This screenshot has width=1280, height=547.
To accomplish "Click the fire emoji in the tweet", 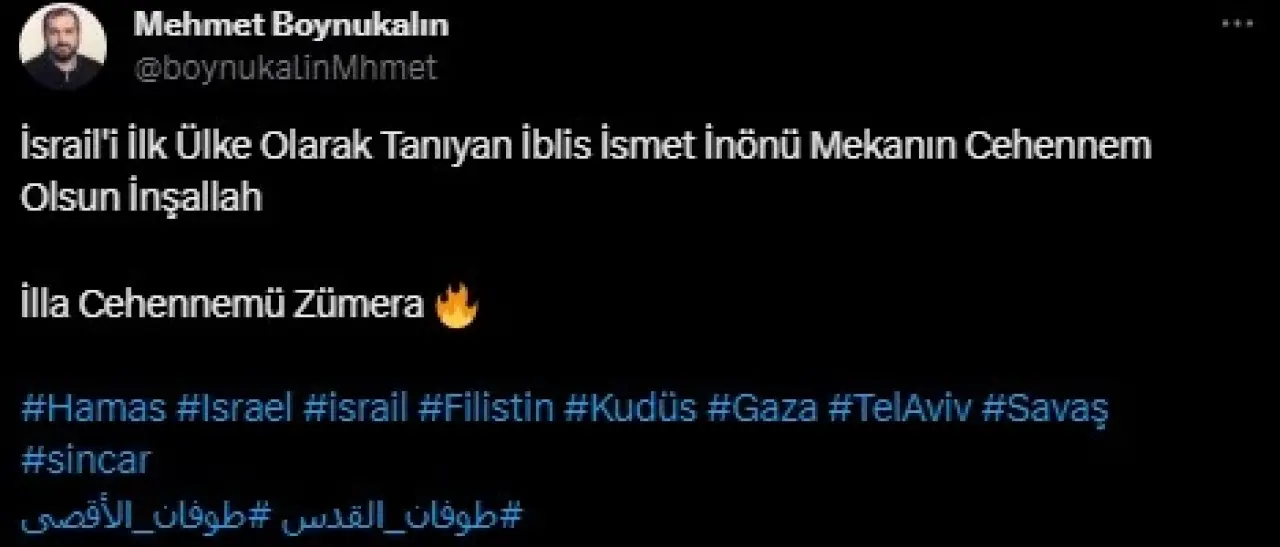I will (458, 306).
